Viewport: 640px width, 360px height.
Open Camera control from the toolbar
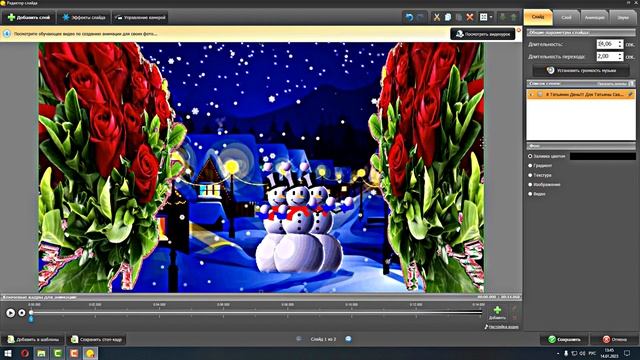tap(140, 18)
